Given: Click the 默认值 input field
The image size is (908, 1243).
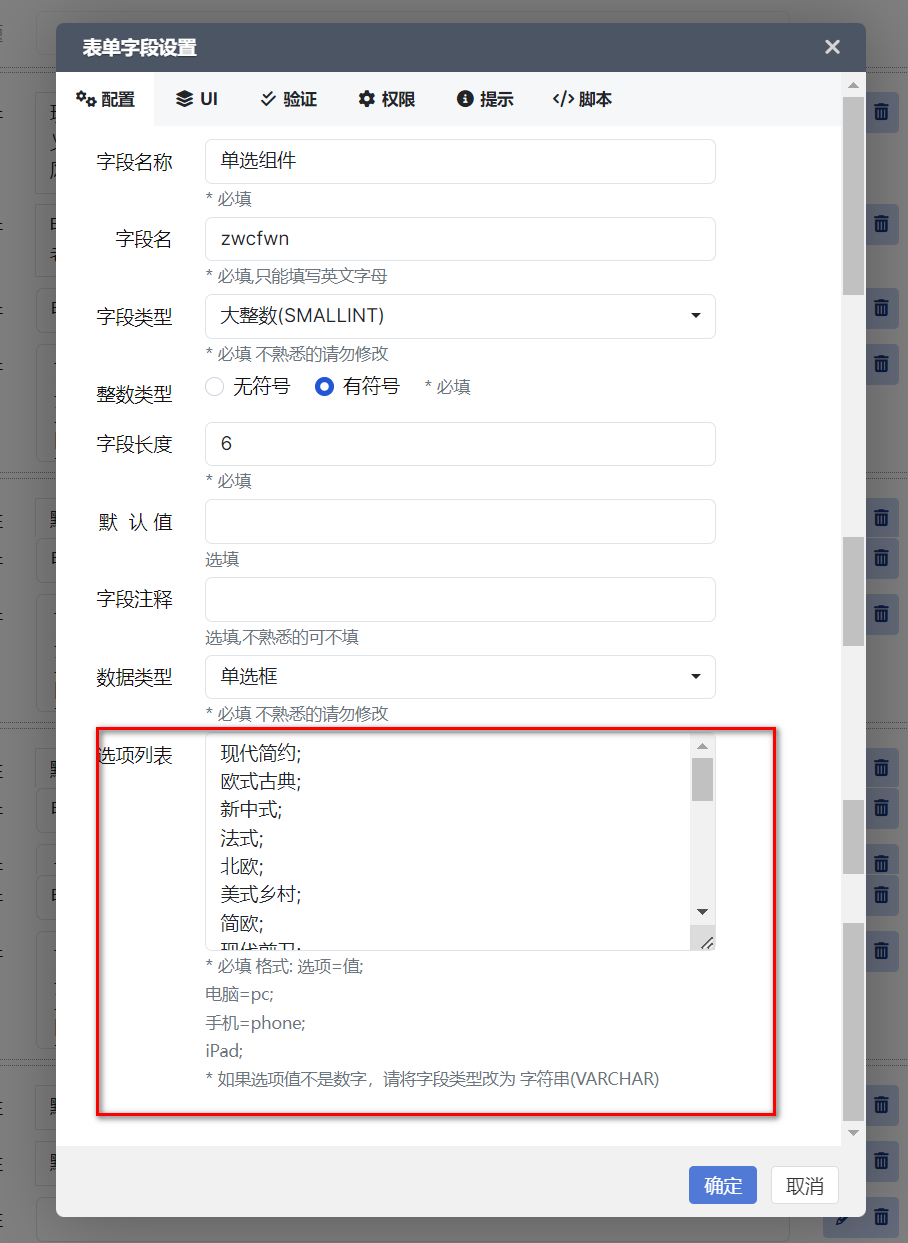Looking at the screenshot, I should [460, 521].
